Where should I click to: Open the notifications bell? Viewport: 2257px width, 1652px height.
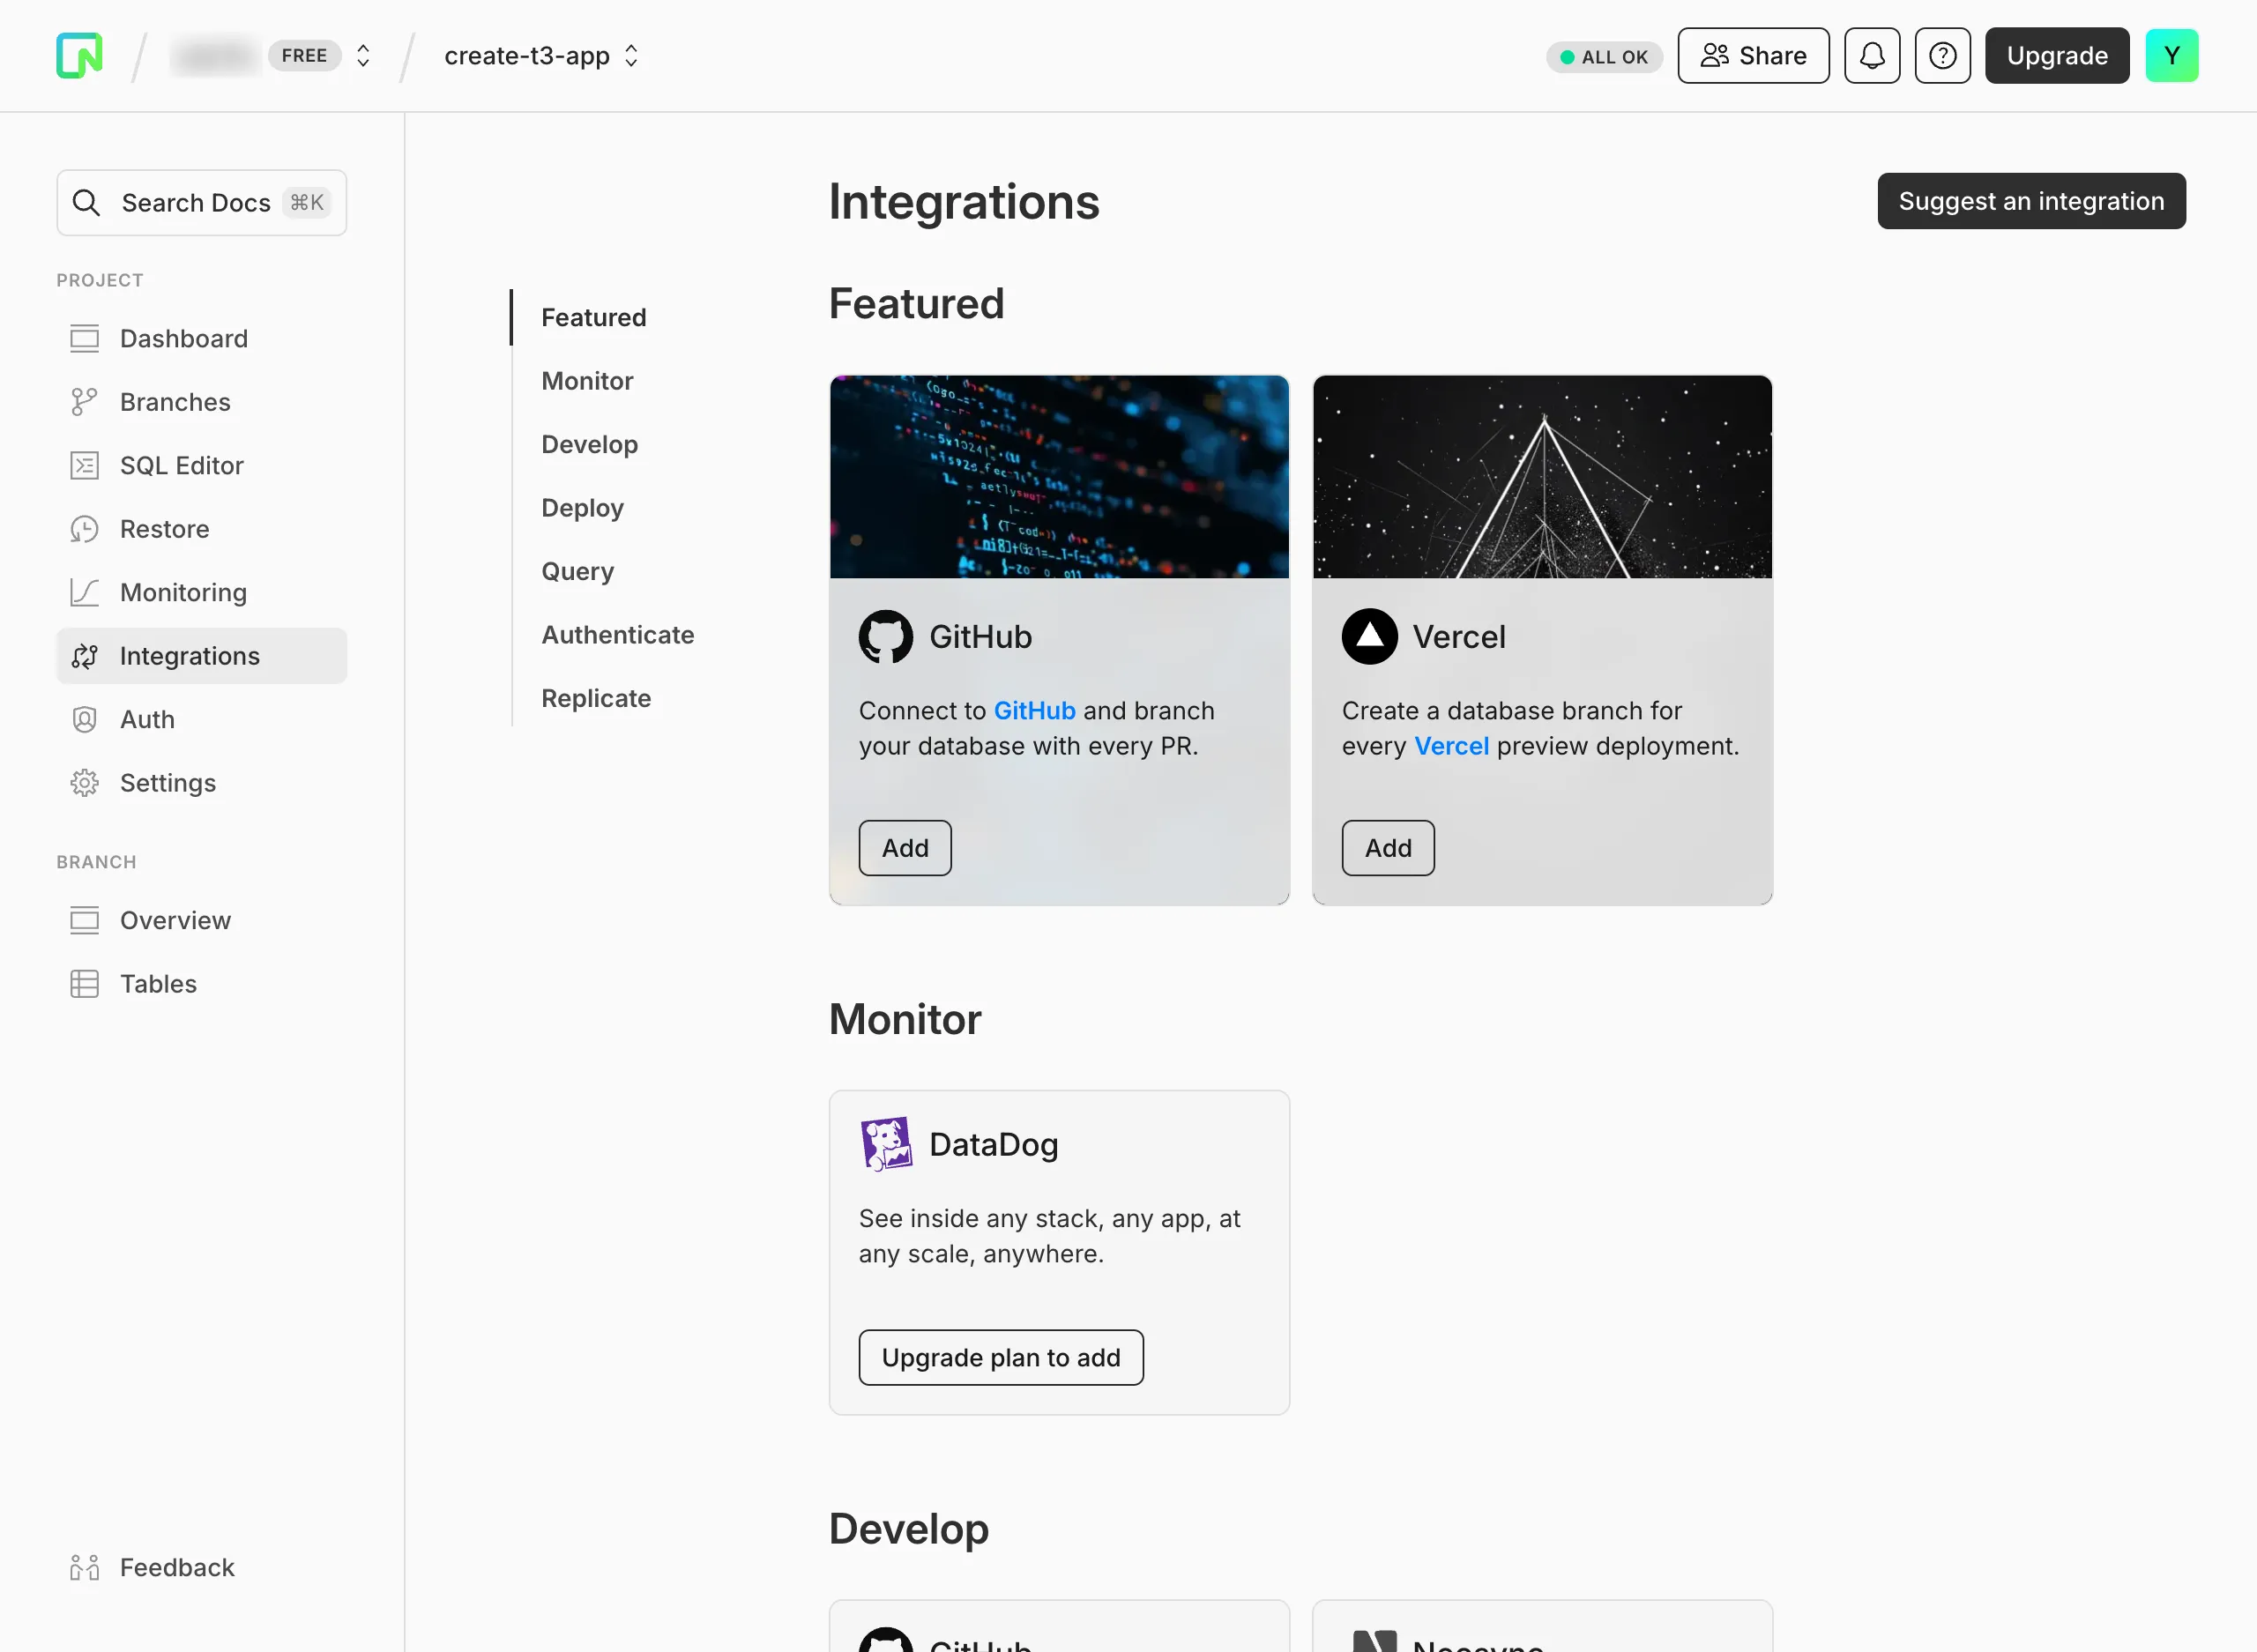(x=1871, y=56)
